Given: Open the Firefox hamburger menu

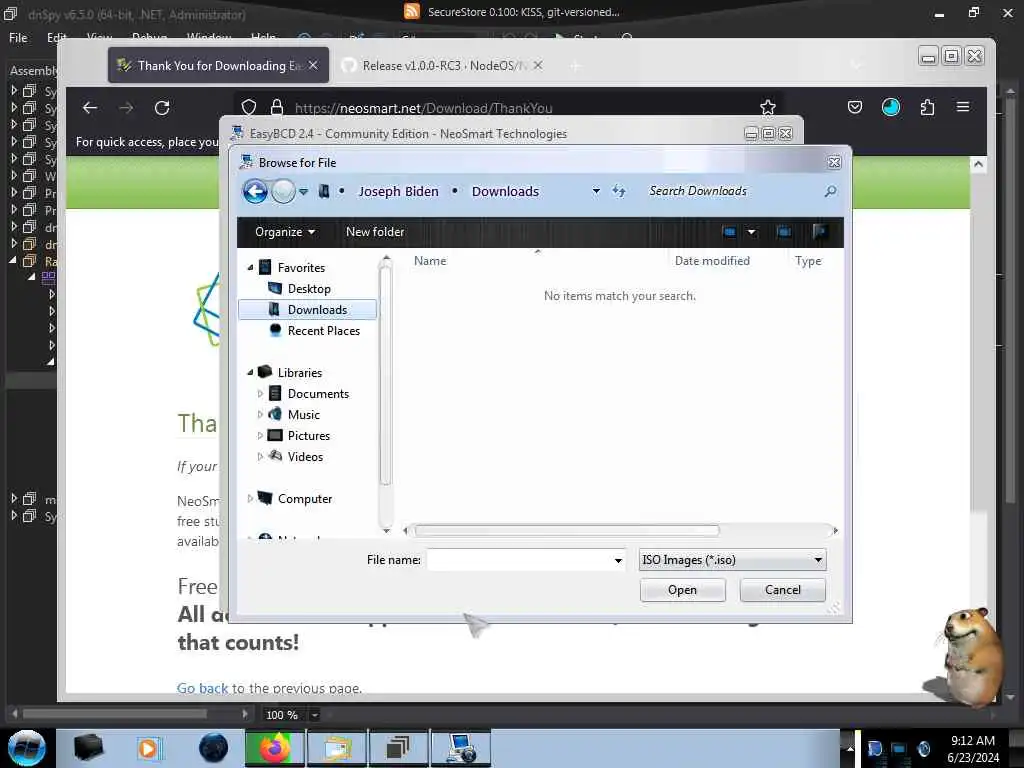Looking at the screenshot, I should (x=963, y=106).
